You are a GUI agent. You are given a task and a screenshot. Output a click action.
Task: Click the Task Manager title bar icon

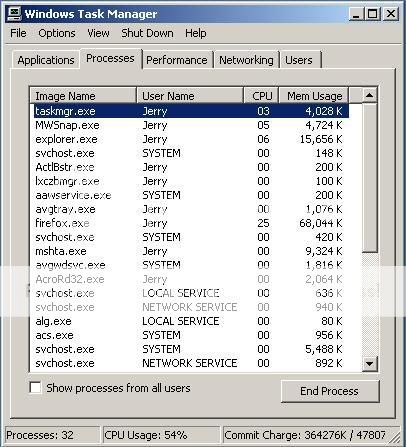(14, 14)
